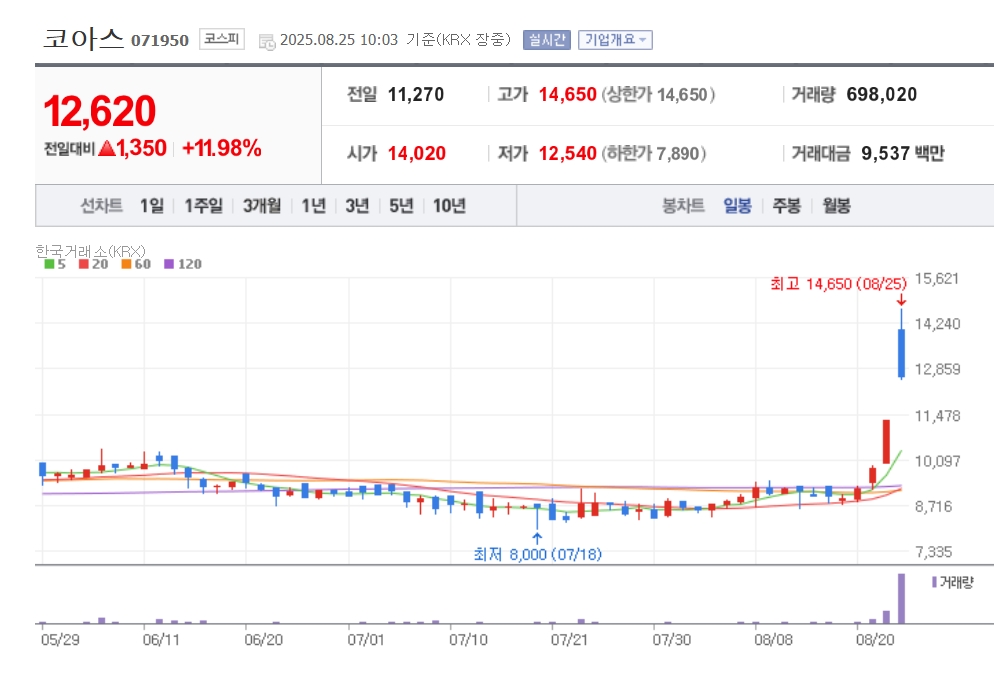
Task: Click the purple 120-day moving average legend
Action: [183, 264]
